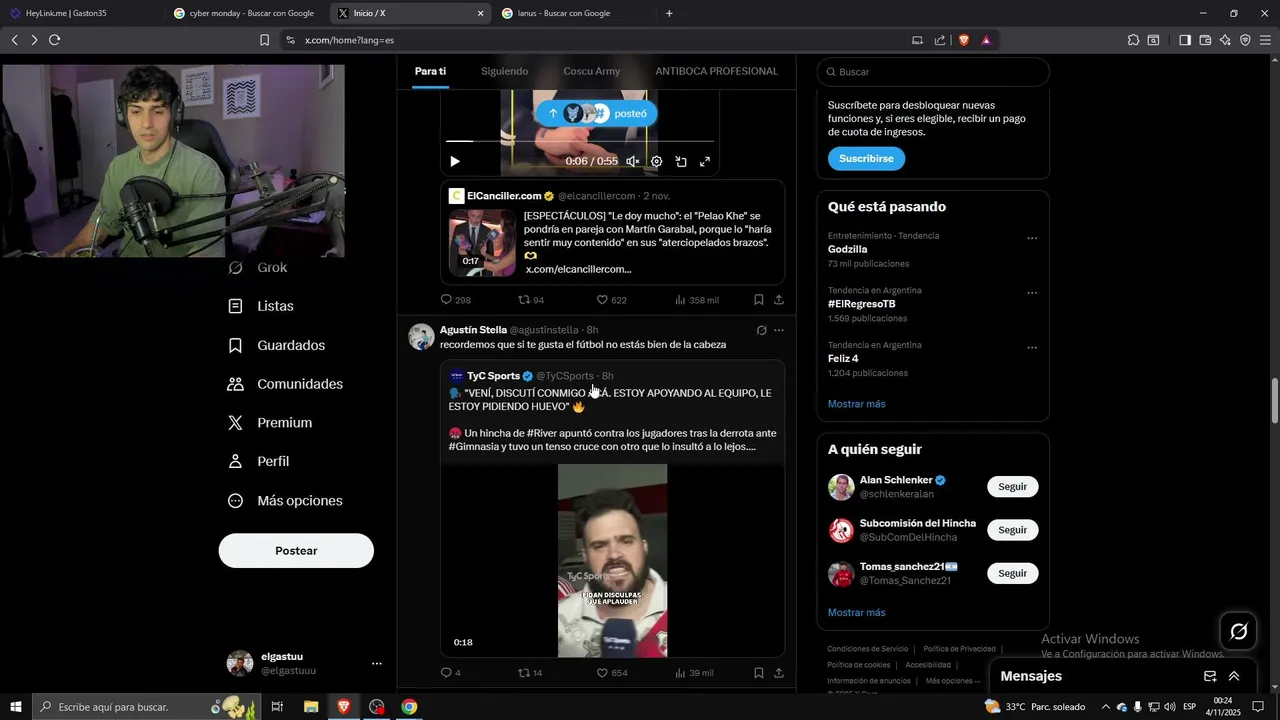Viewport: 1280px width, 720px height.
Task: Expand the Mensajes drawer
Action: coord(1234,676)
